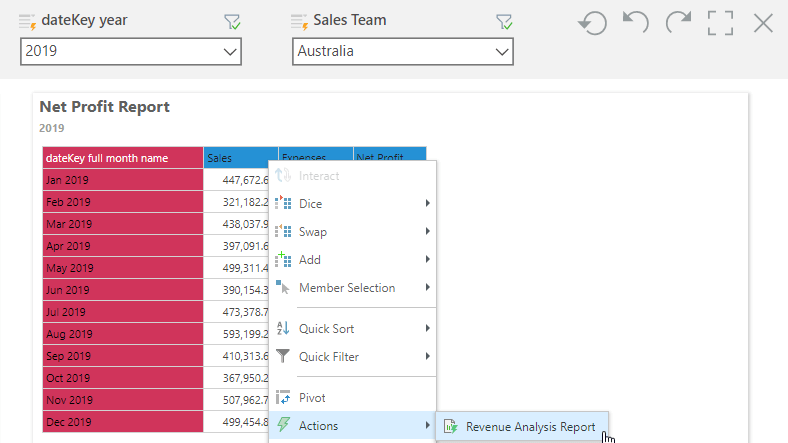Open the Sales Team dropdown showing Australia

click(x=403, y=51)
